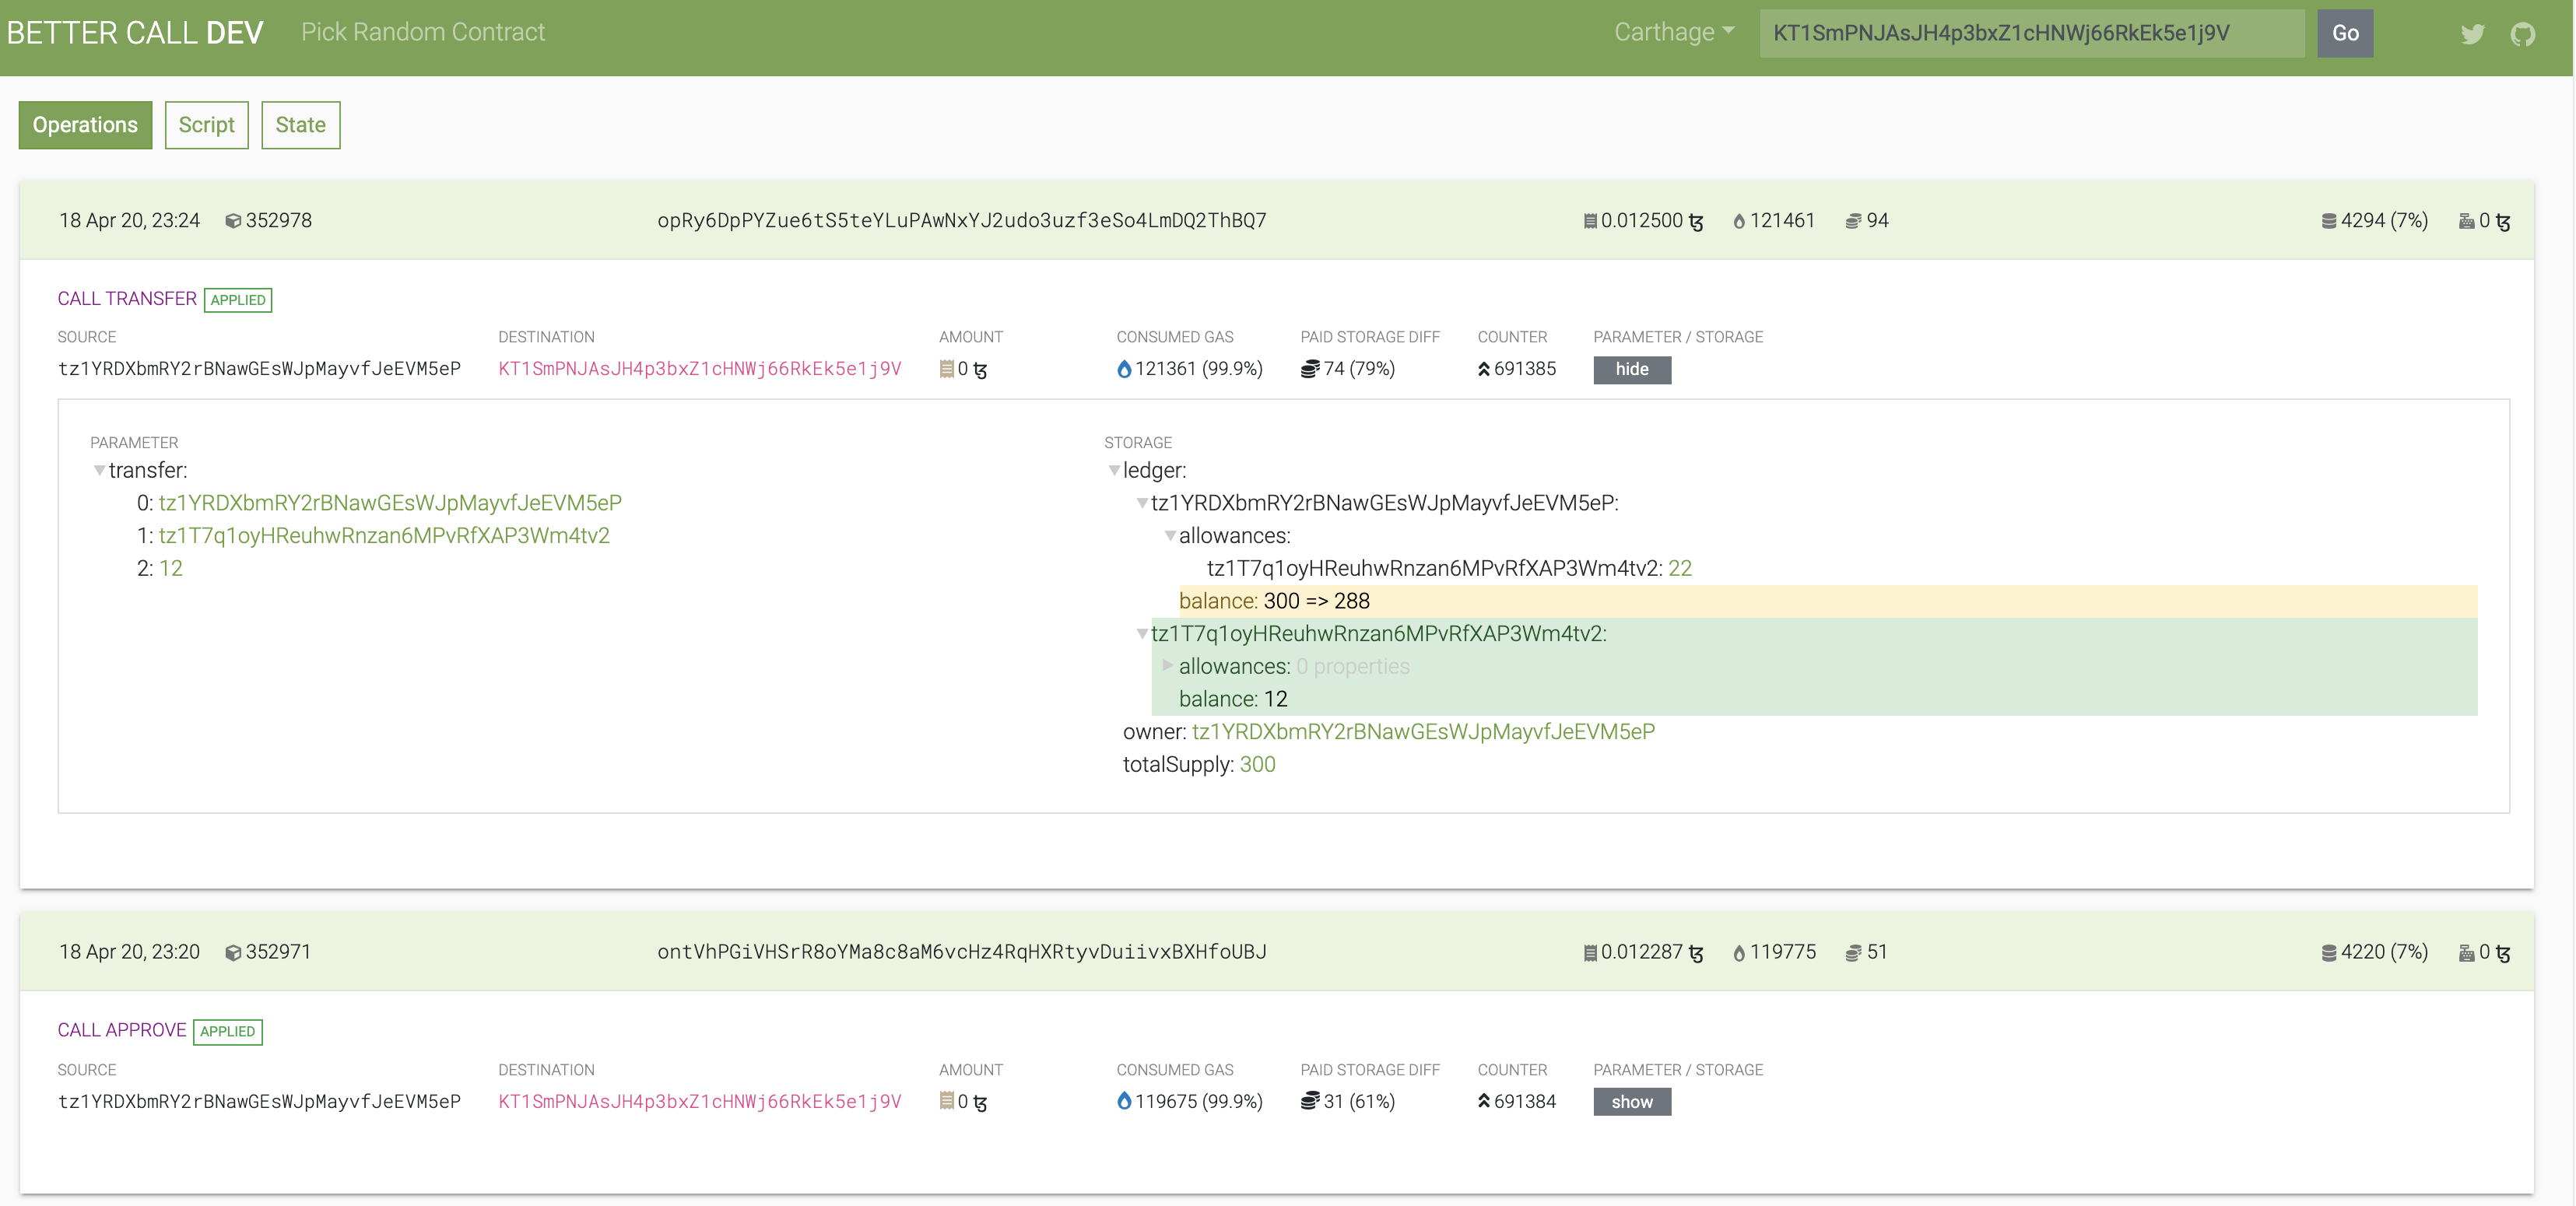Collapse the ledger storage node
Image resolution: width=2576 pixels, height=1206 pixels.
[1114, 471]
